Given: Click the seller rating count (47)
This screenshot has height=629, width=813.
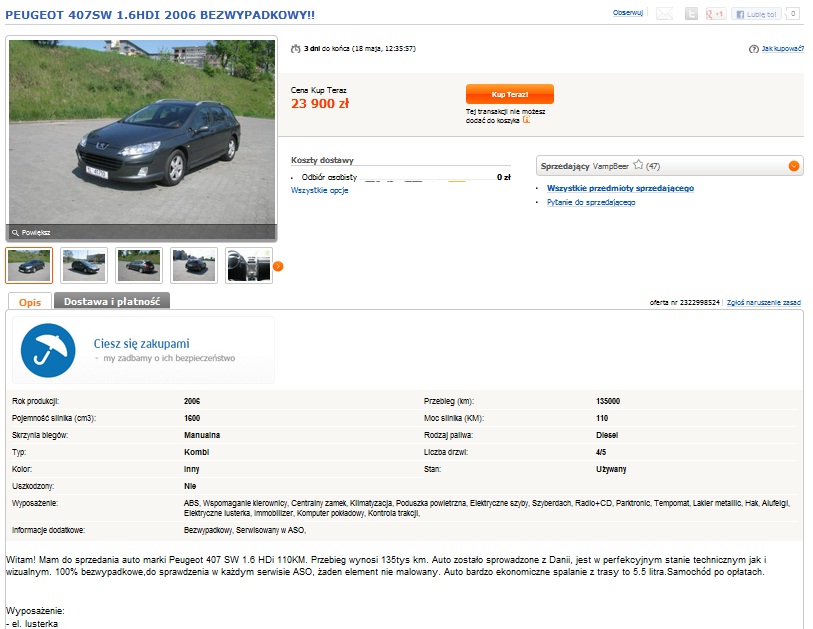Looking at the screenshot, I should point(653,166).
